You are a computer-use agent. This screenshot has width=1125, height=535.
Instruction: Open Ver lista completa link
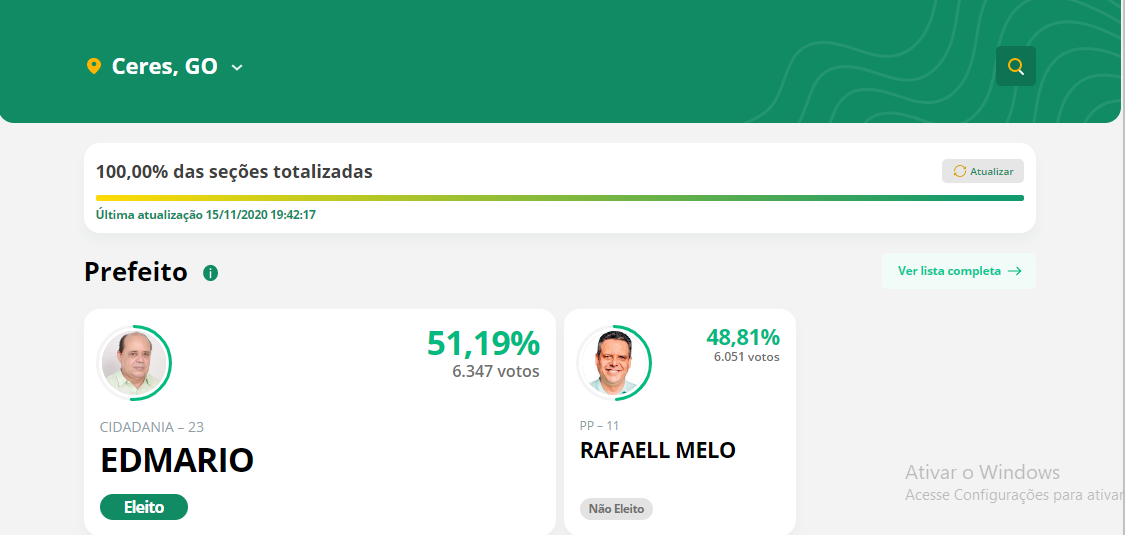click(959, 271)
